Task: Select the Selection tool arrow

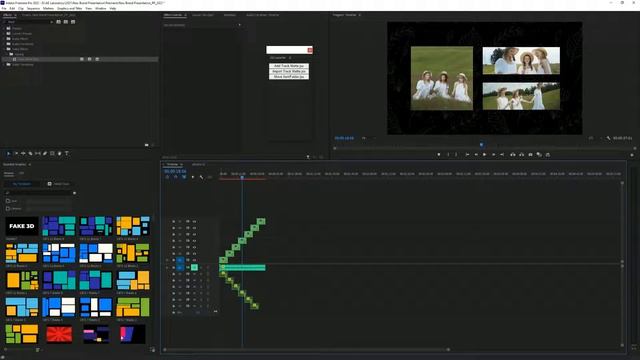Action: click(x=8, y=153)
